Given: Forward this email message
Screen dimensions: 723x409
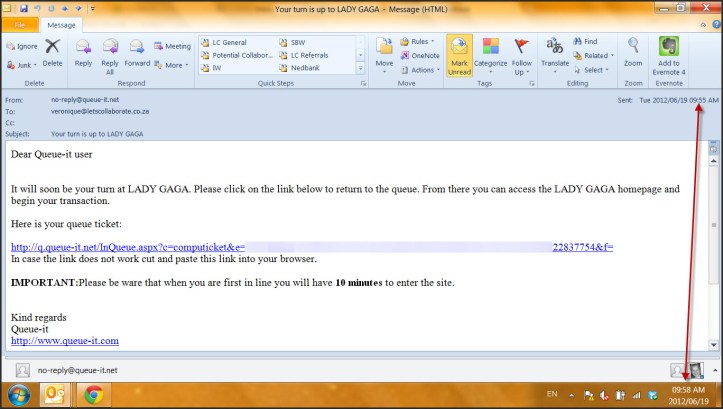Looking at the screenshot, I should 137,51.
